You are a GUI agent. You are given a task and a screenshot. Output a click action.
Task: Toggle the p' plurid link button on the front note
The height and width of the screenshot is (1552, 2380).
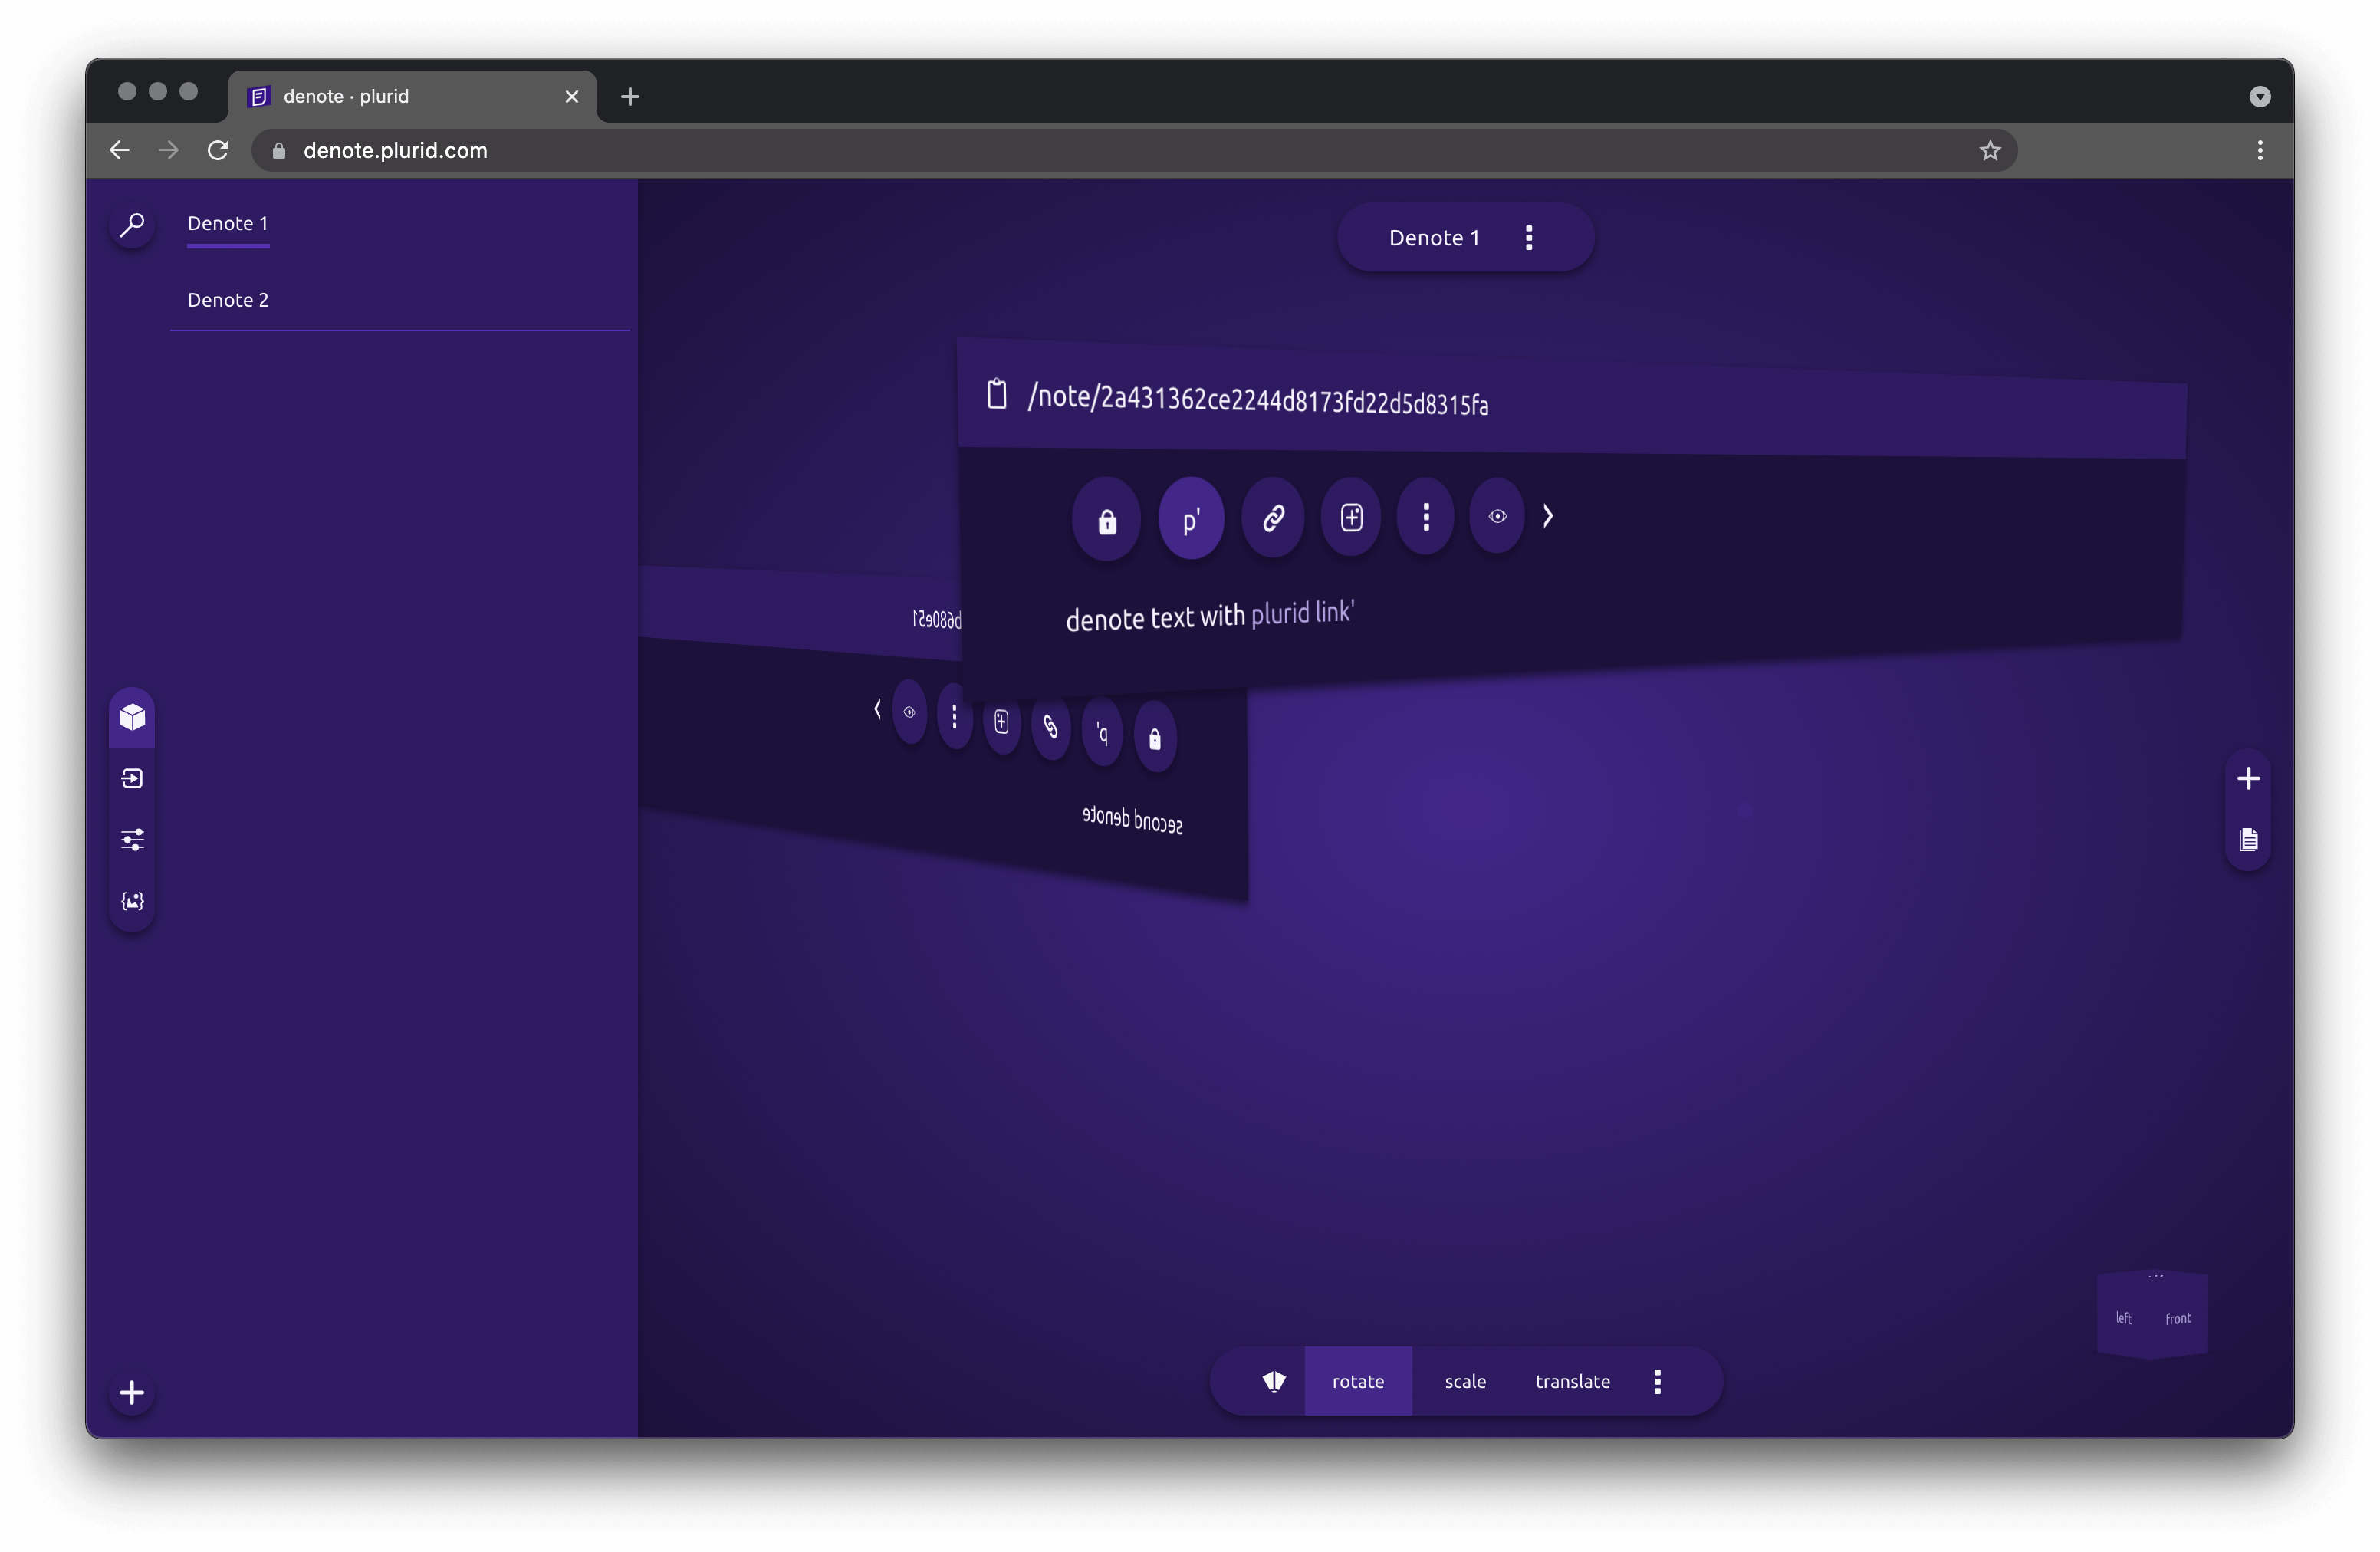point(1191,519)
